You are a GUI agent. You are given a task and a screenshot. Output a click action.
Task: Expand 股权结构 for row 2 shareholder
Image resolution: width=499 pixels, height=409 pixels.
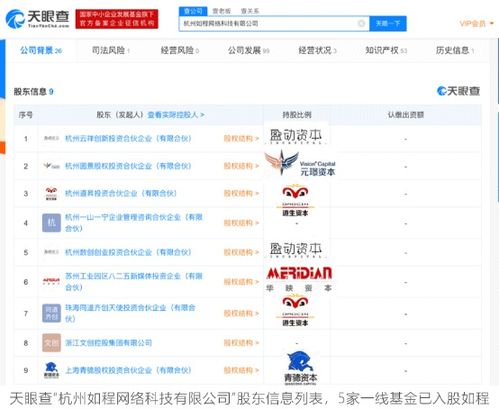241,166
